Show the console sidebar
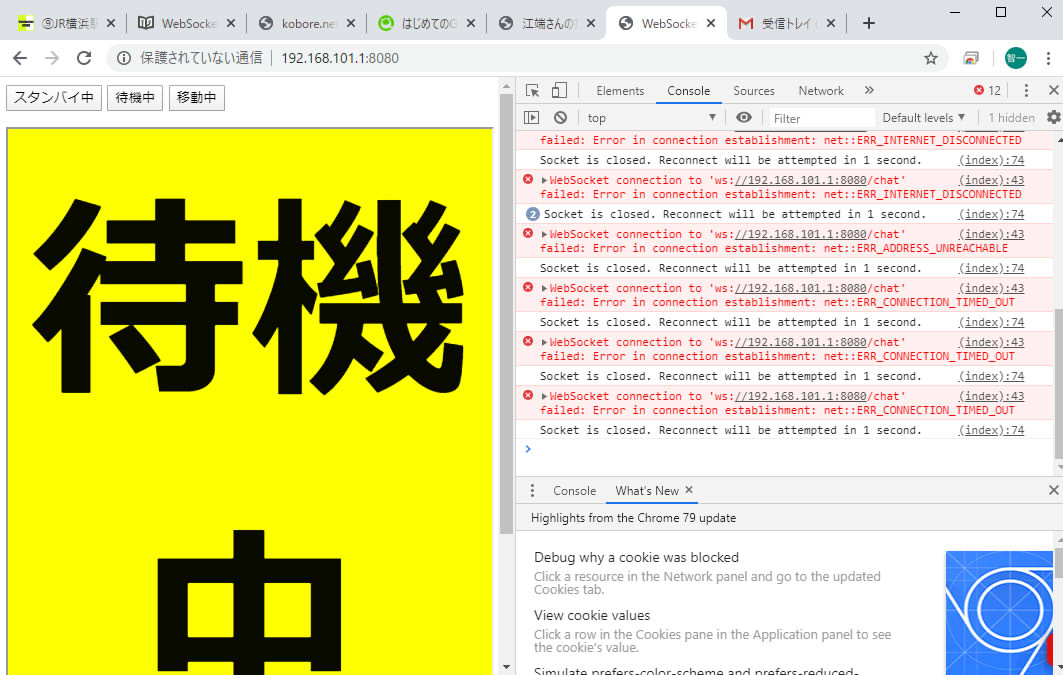The width and height of the screenshot is (1063, 675). pyautogui.click(x=532, y=118)
